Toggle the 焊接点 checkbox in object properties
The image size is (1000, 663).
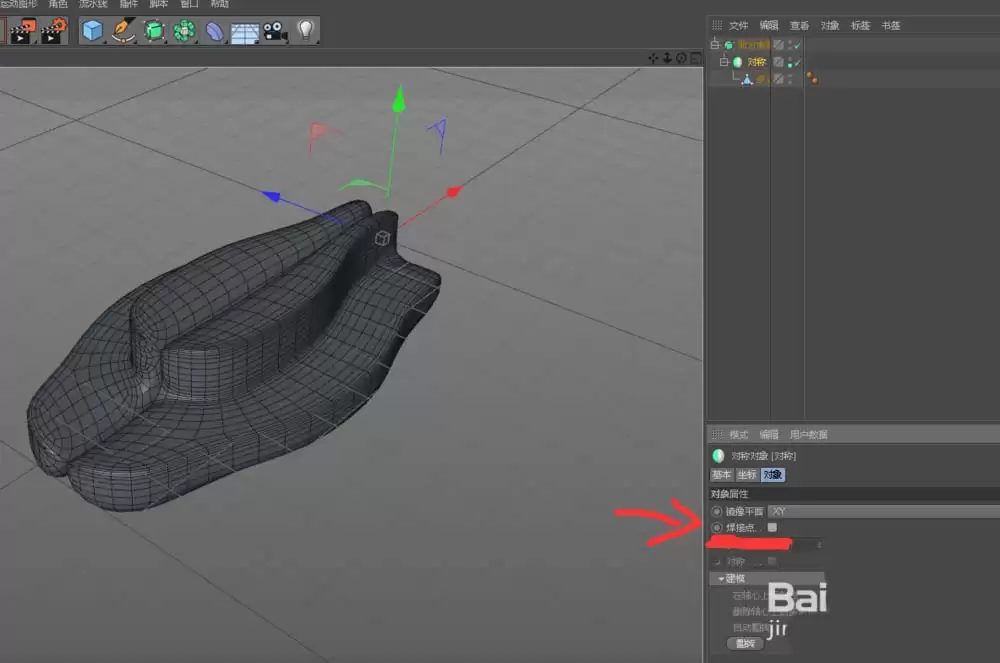pos(772,527)
